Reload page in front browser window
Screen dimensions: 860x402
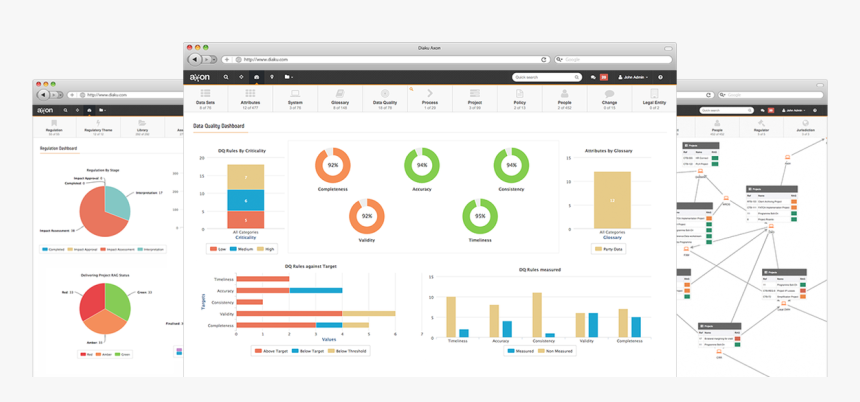(x=544, y=59)
